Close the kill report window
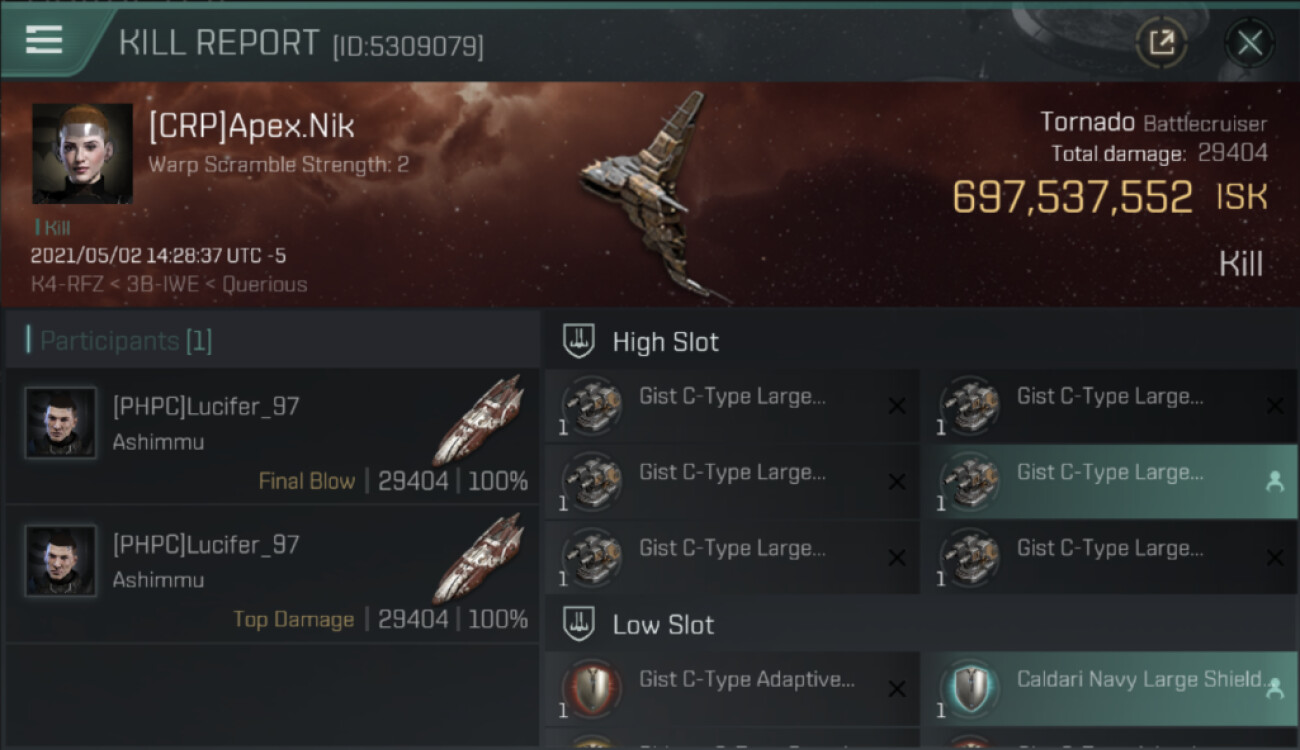The image size is (1300, 750). click(1250, 43)
